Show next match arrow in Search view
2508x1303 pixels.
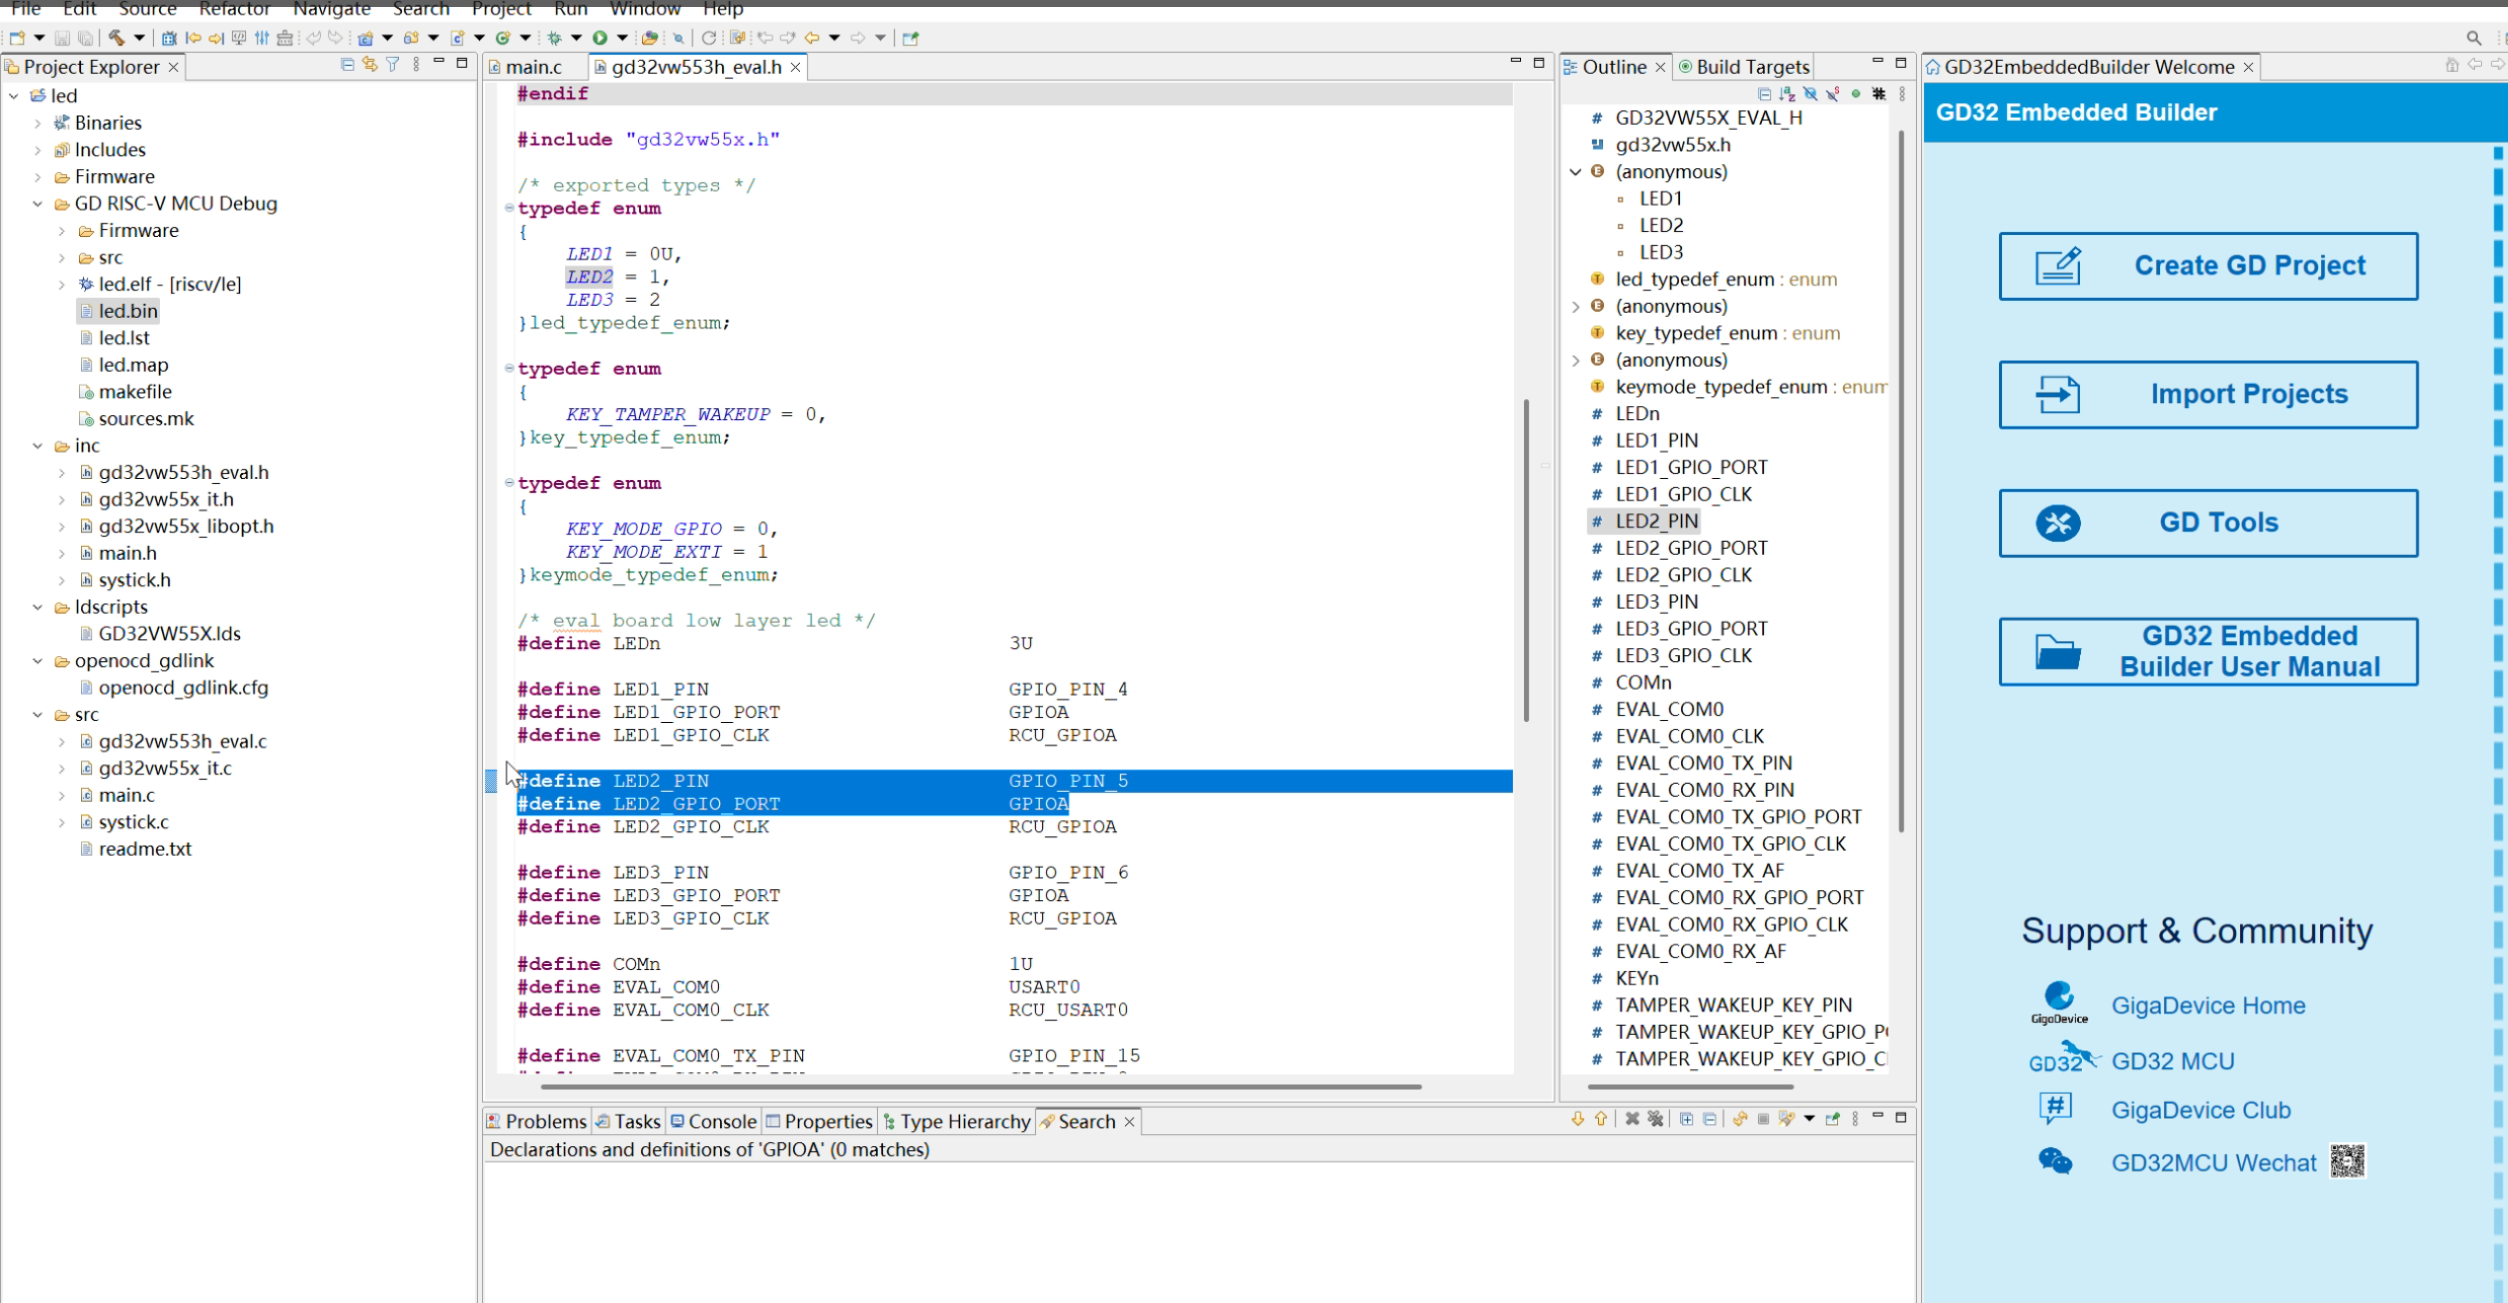(1578, 1119)
